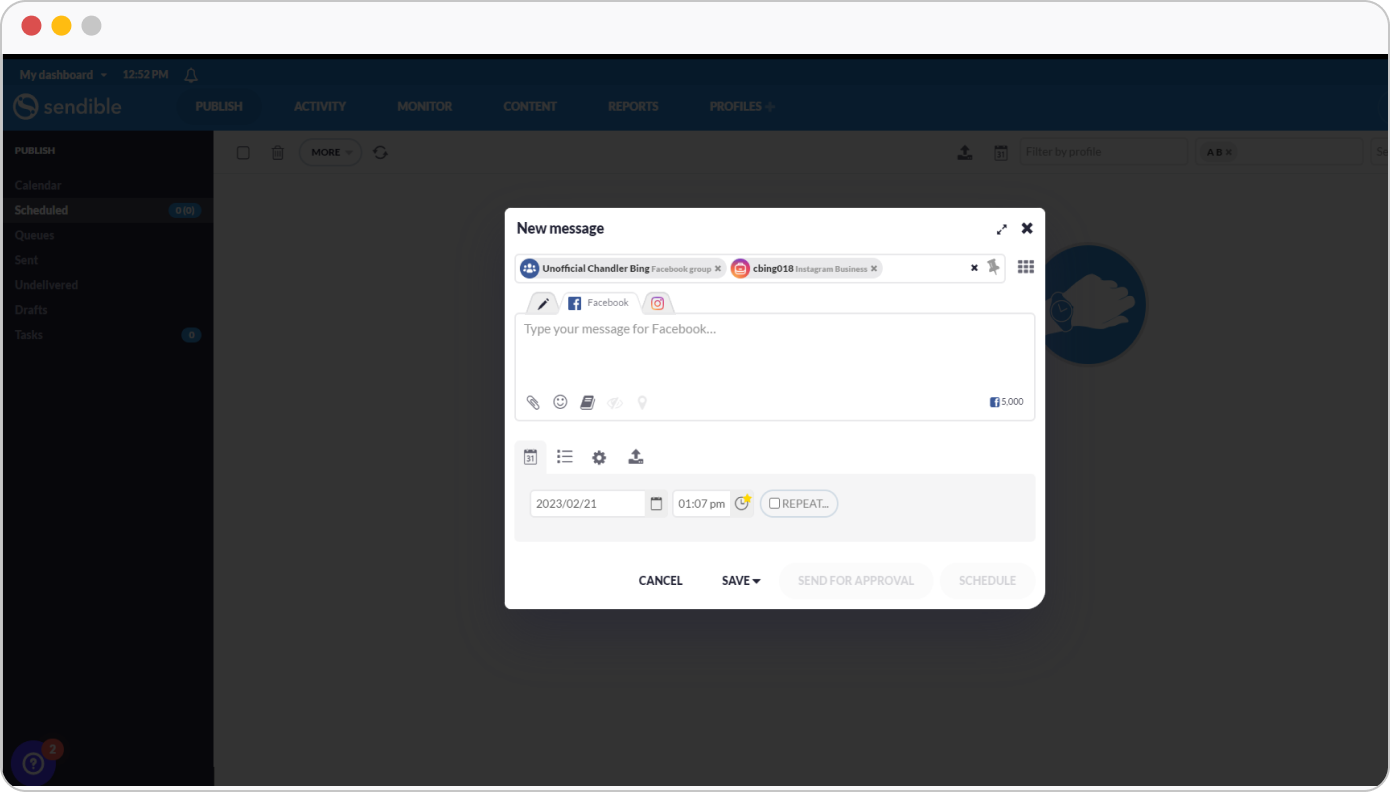Remove the cbing018 Instagram Business profile
This screenshot has width=1390, height=792.
pos(874,269)
